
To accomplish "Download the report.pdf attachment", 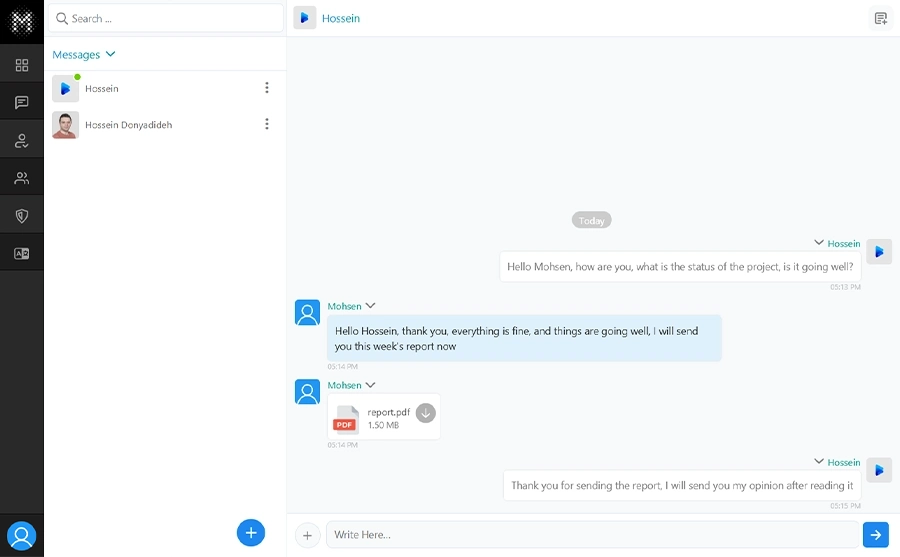I will point(426,413).
